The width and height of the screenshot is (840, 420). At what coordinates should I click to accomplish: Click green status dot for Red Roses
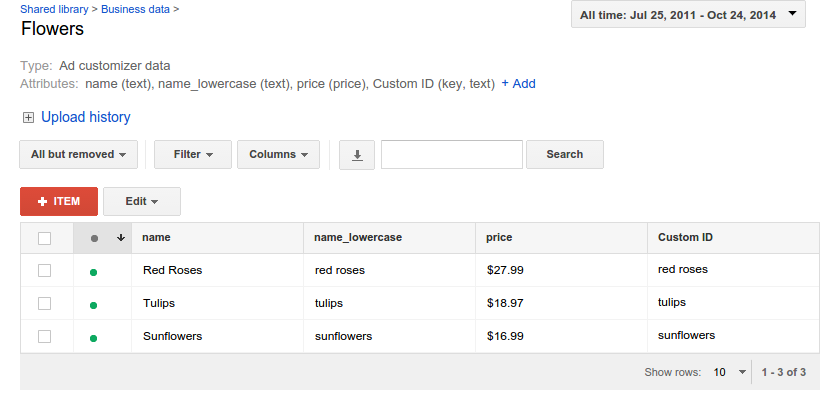[x=94, y=271]
